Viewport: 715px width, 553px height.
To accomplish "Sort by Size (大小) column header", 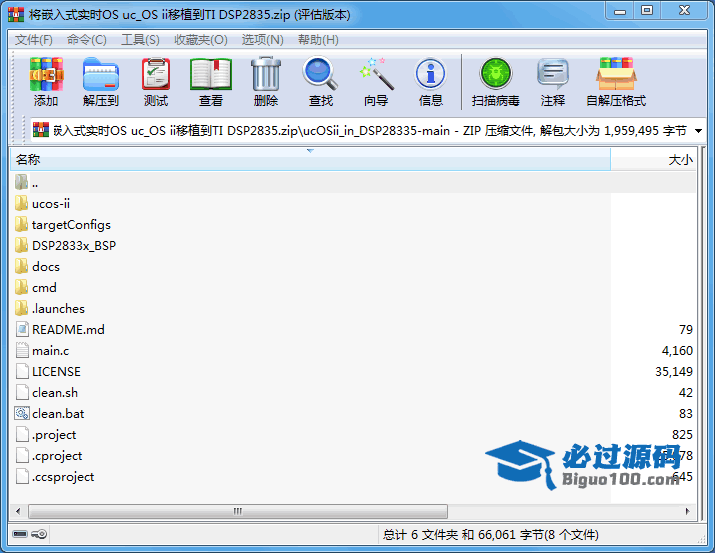I will tap(653, 160).
